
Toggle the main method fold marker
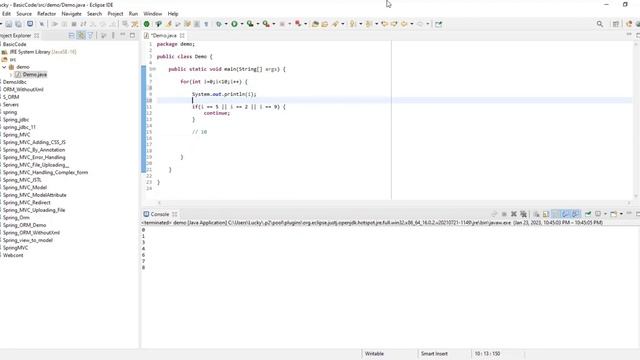[x=154, y=69]
